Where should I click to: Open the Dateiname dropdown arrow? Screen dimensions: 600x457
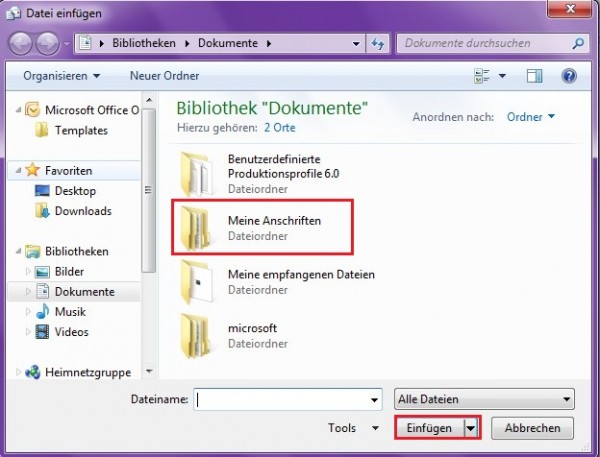point(375,400)
